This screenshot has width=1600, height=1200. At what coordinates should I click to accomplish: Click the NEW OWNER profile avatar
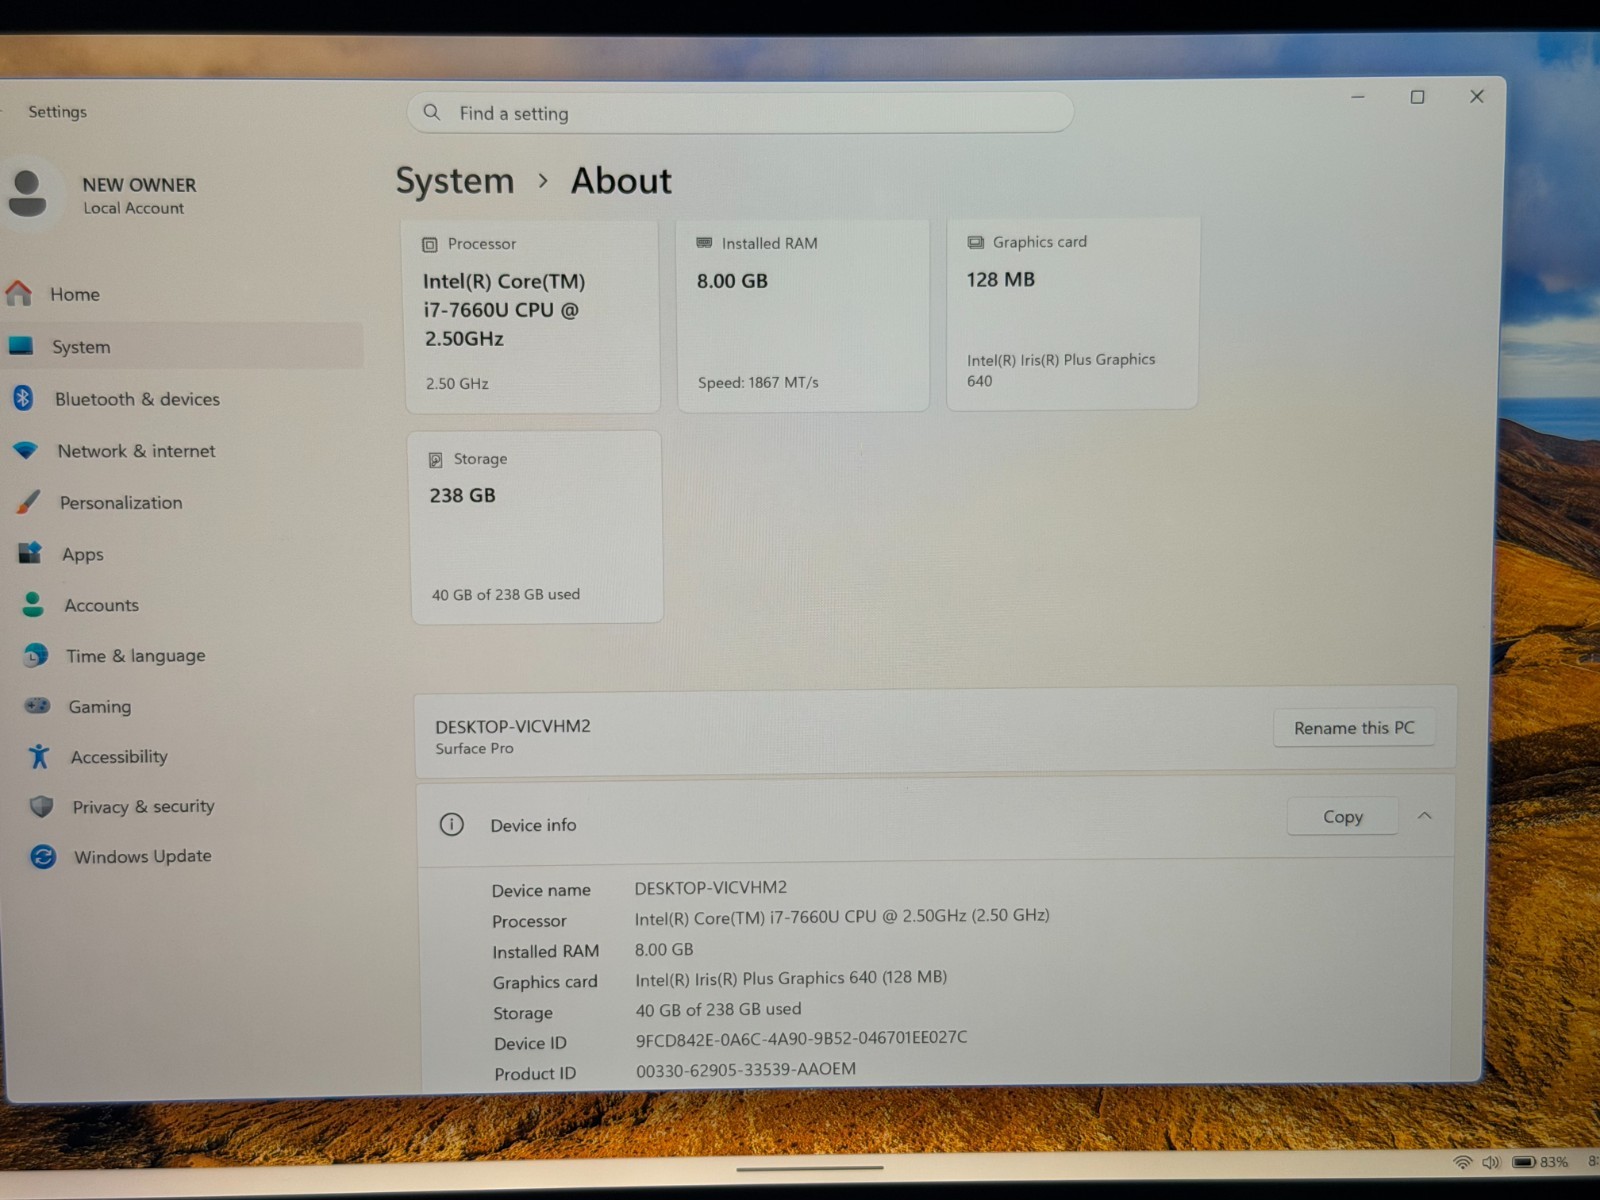click(28, 193)
